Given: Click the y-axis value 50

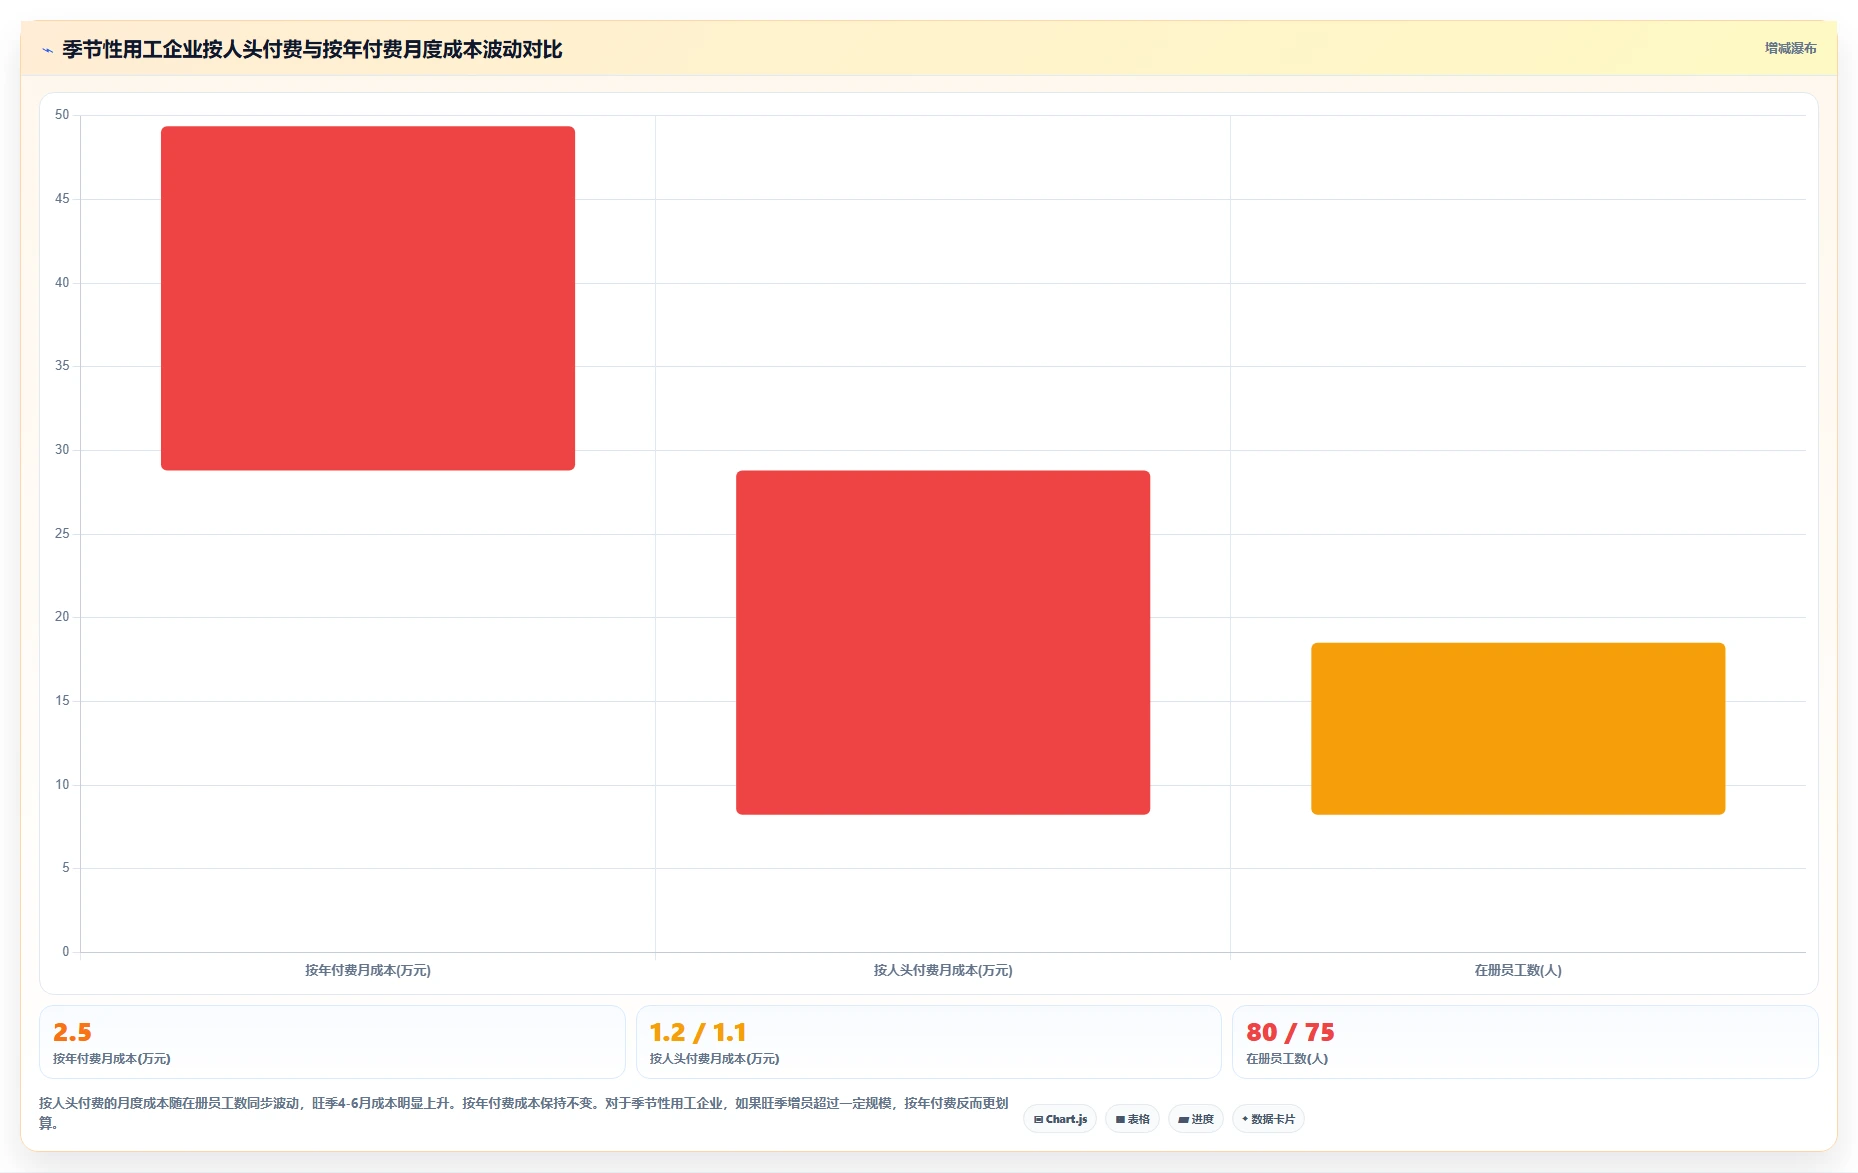Looking at the screenshot, I should pos(62,115).
